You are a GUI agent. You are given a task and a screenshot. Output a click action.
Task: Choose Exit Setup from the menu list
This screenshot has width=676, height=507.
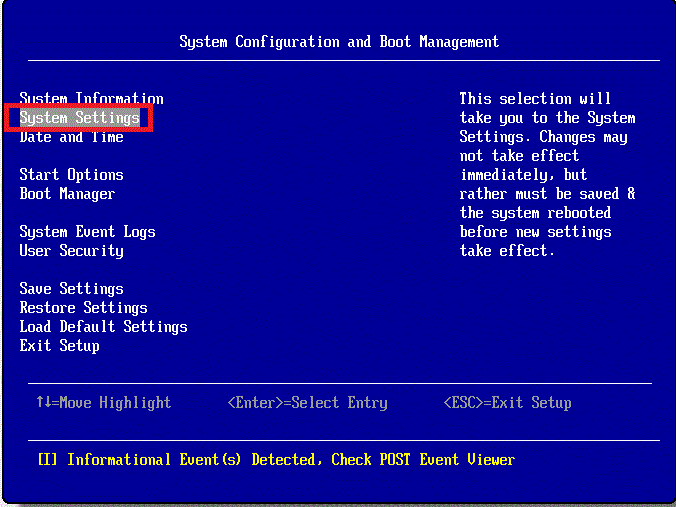(59, 346)
